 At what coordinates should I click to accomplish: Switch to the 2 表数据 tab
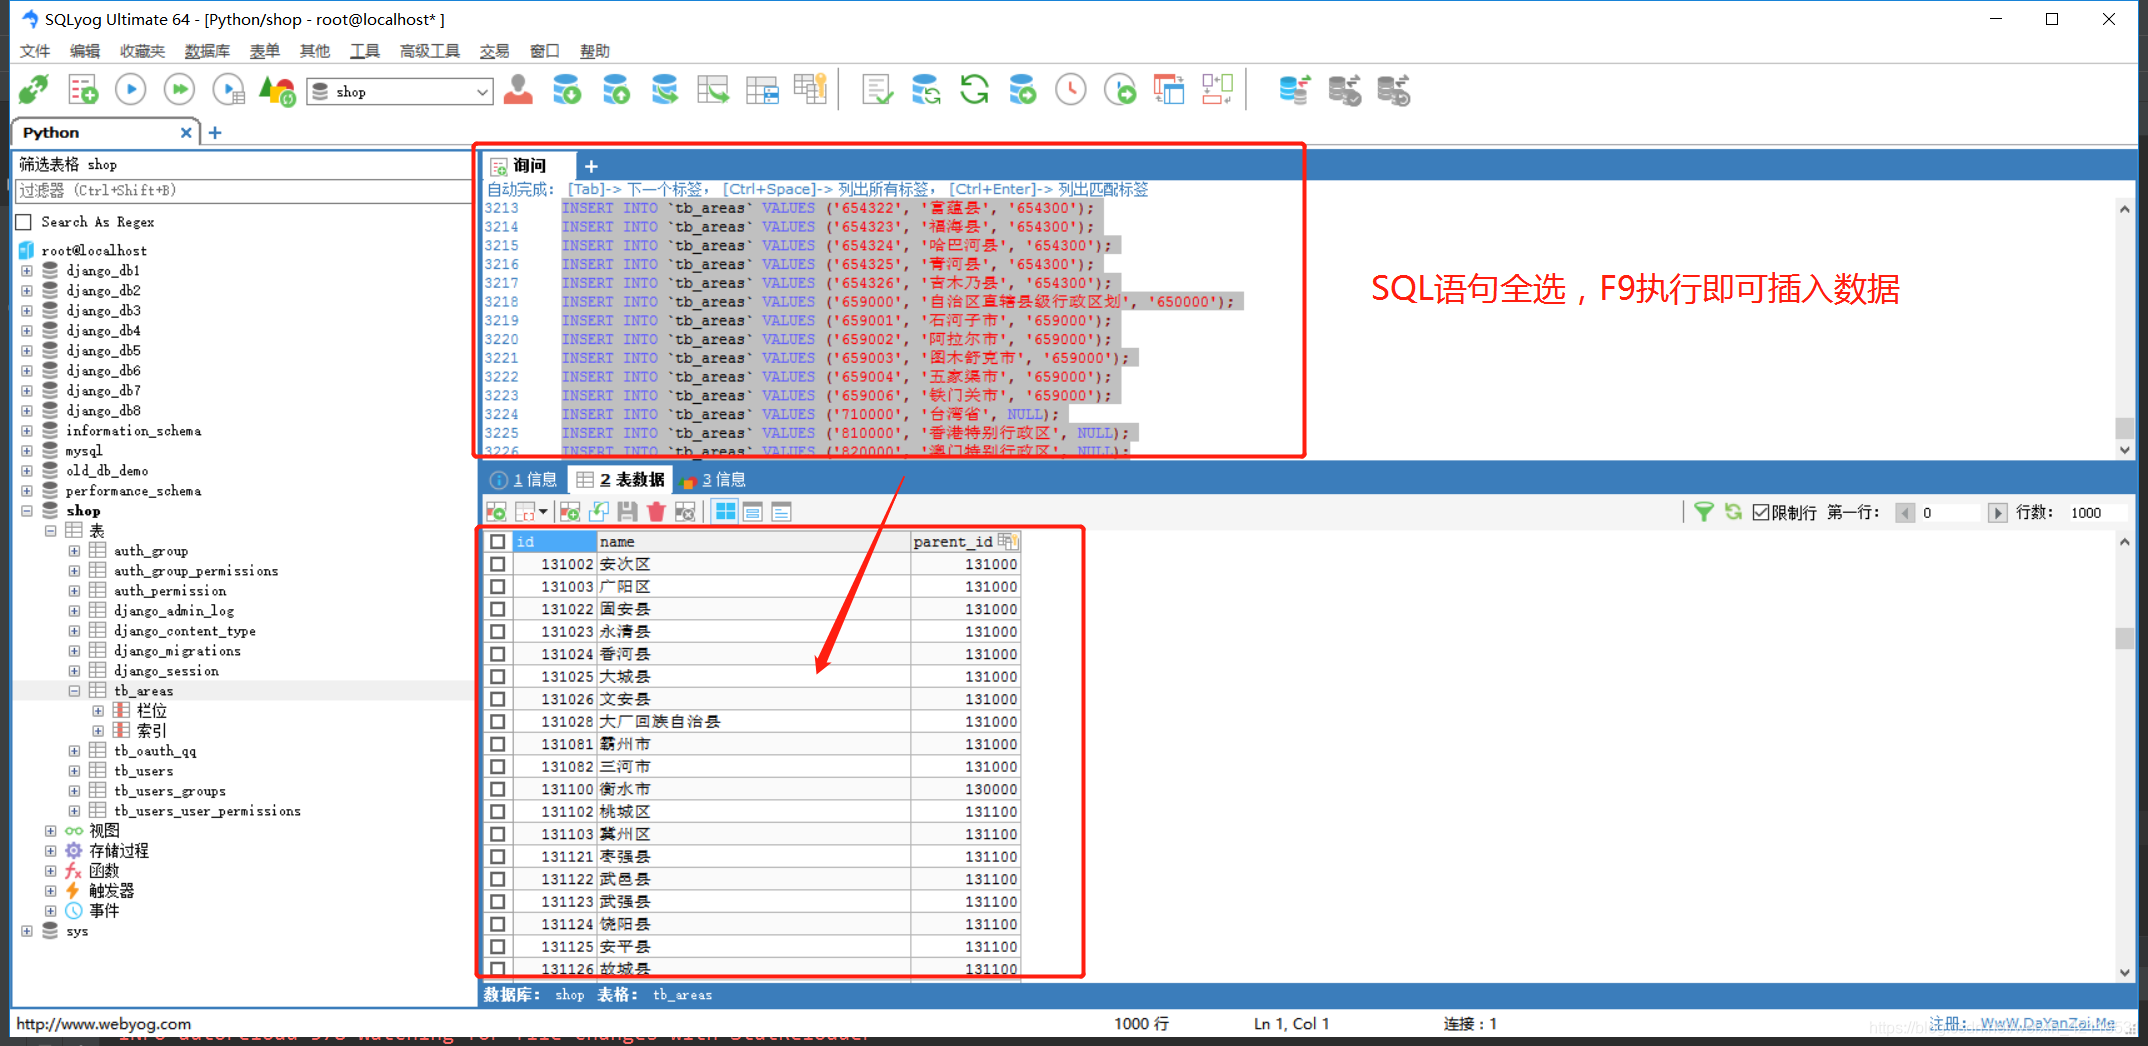[622, 480]
